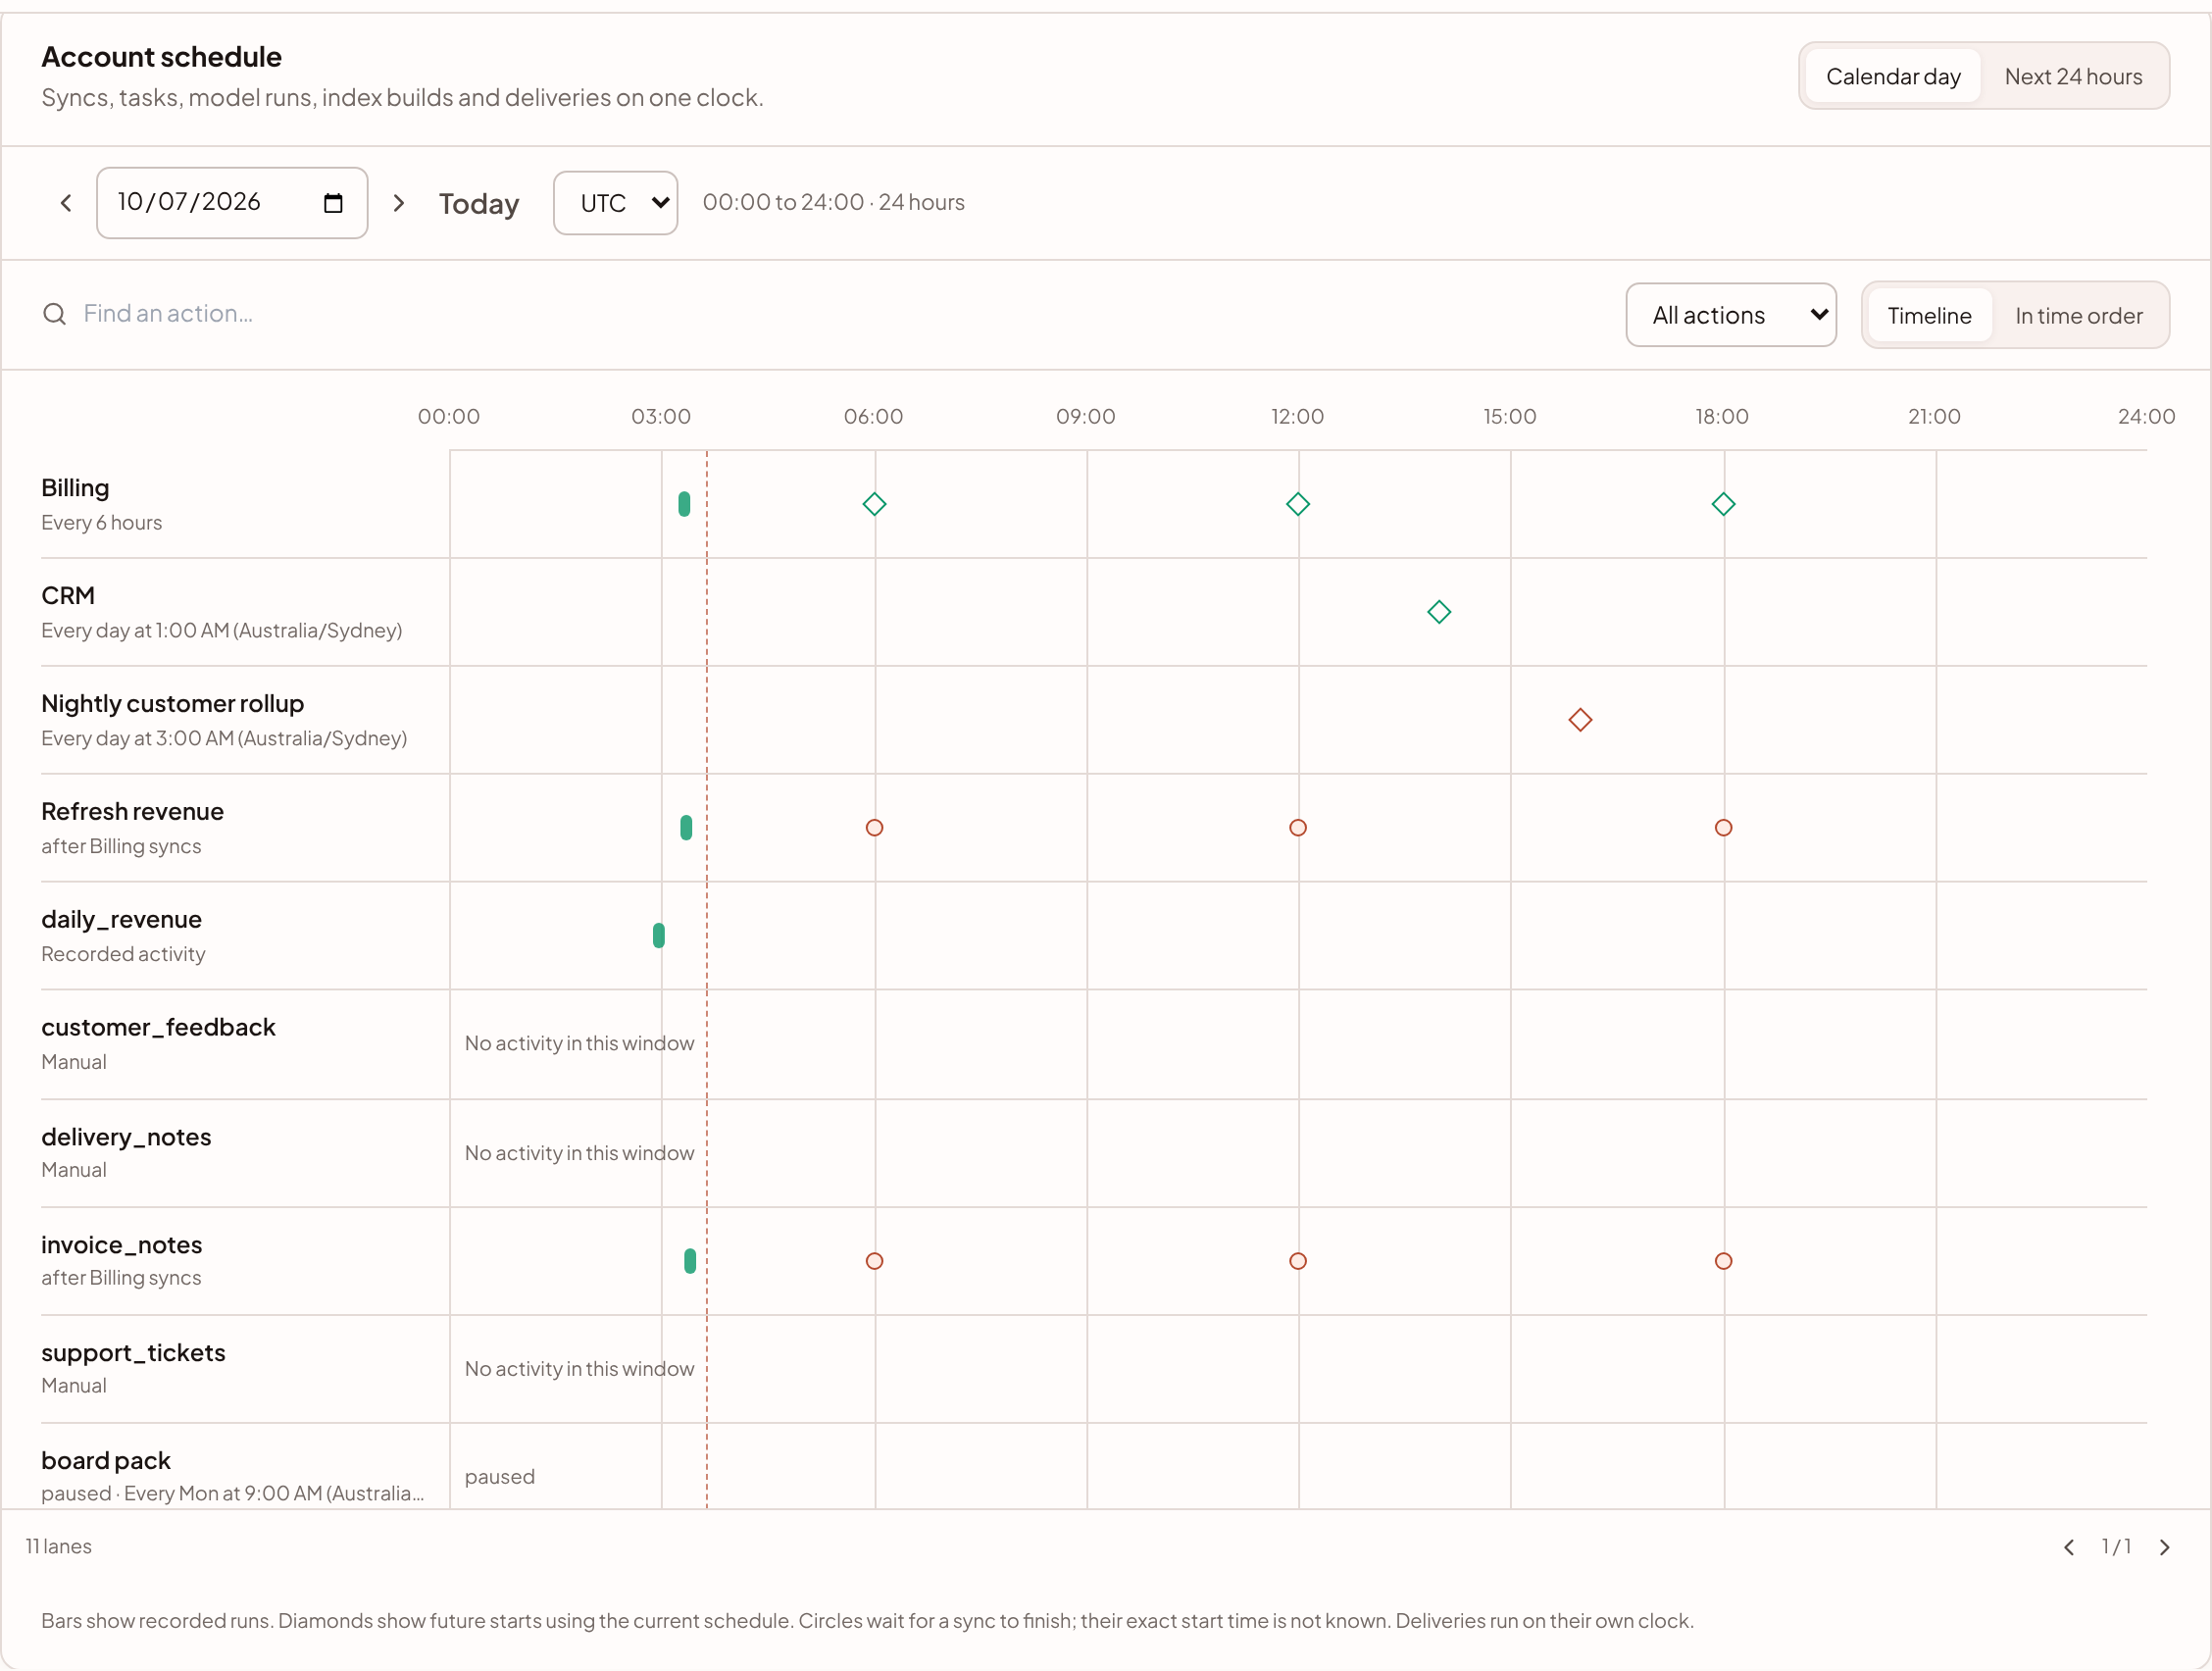Viewport: 2212px width, 1671px height.
Task: Click Refresh revenue recorded run bar
Action: pos(686,828)
